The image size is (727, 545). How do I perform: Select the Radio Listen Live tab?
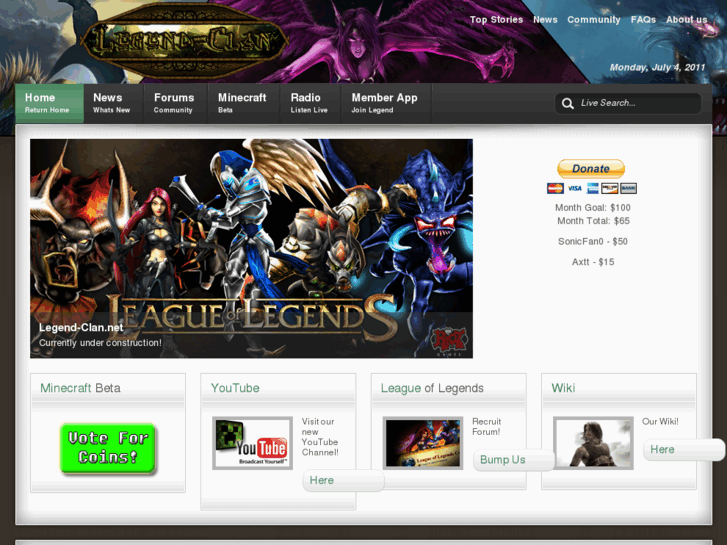[x=311, y=103]
